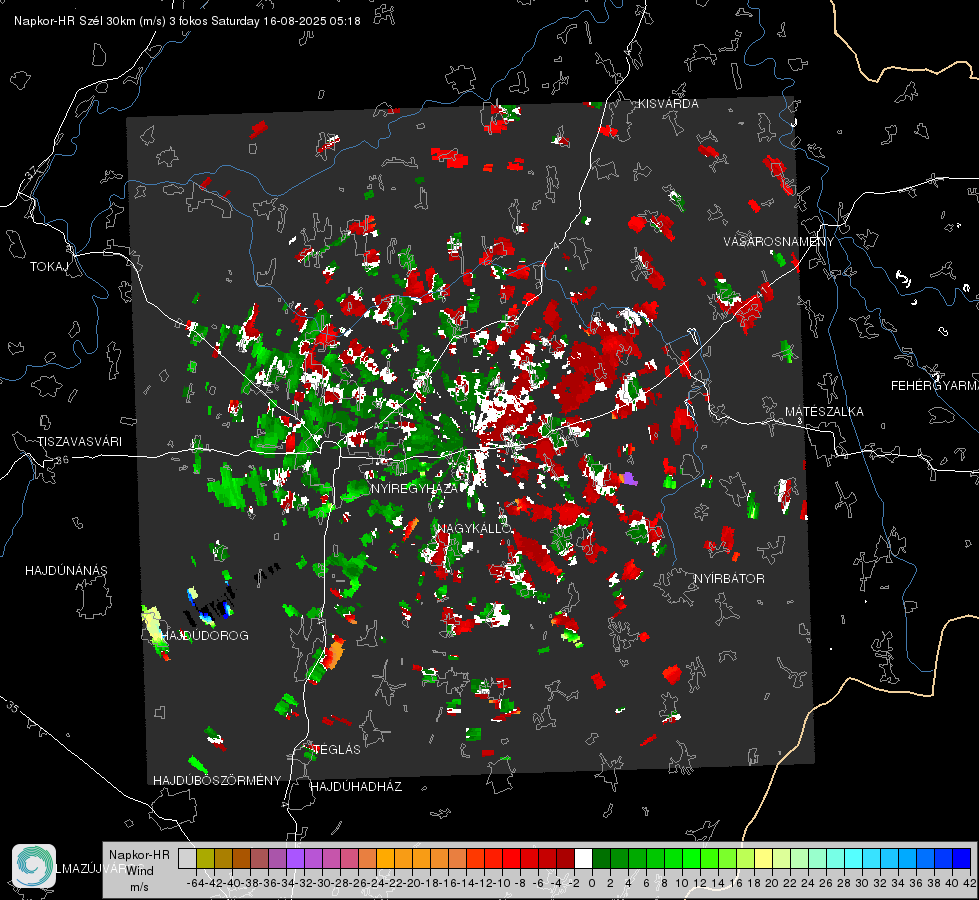
Task: Pick the deep blue swatch between 40 and 42
Action: click(962, 859)
